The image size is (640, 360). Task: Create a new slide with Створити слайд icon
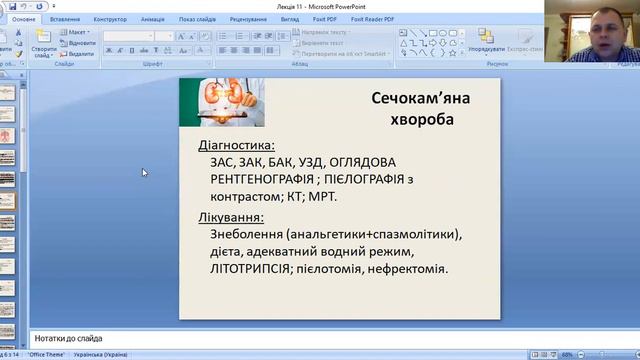(43, 37)
